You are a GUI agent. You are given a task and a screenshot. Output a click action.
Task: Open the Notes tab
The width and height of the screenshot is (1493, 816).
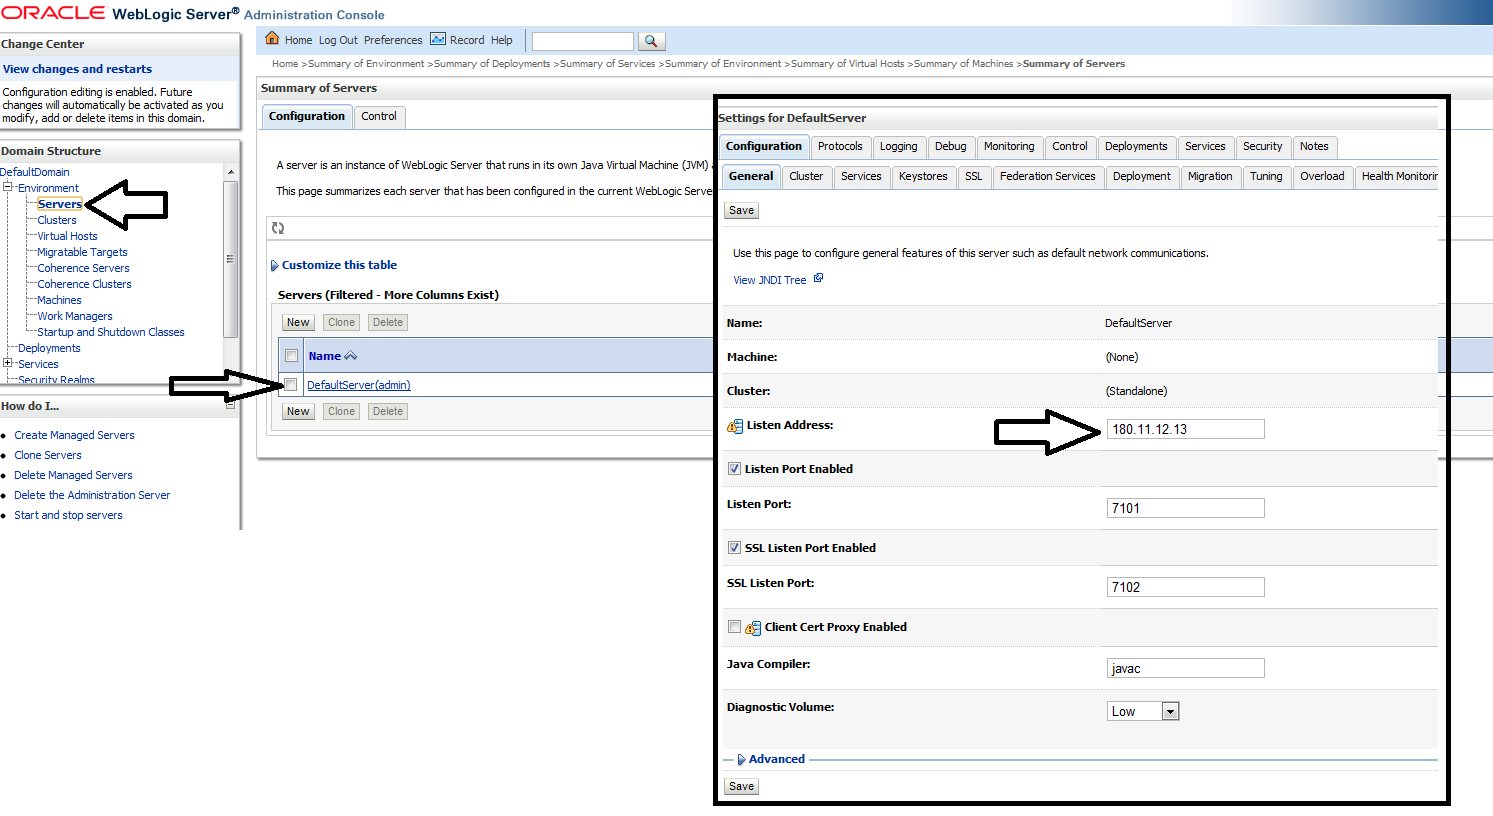click(x=1314, y=146)
